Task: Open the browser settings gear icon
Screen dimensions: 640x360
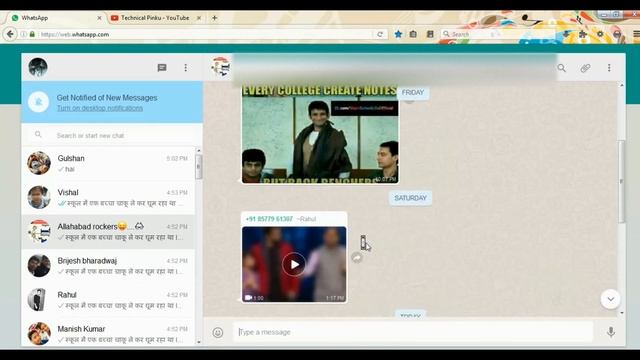Action: coord(600,34)
